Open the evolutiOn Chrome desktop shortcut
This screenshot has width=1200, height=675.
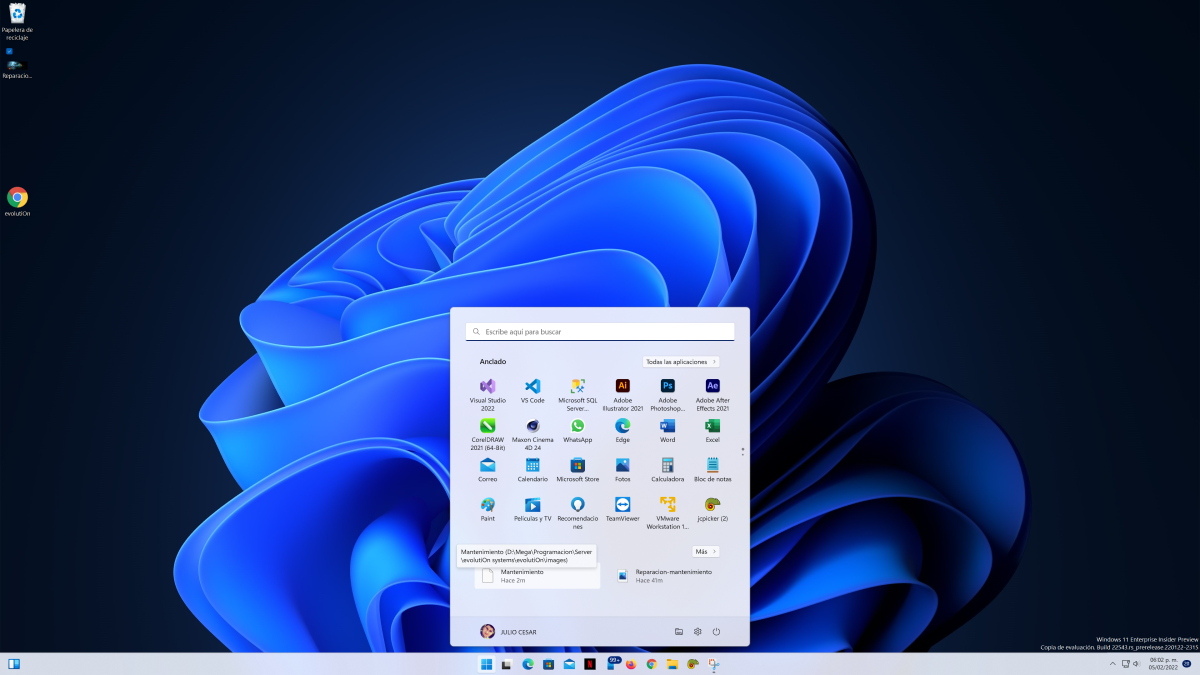coord(17,198)
